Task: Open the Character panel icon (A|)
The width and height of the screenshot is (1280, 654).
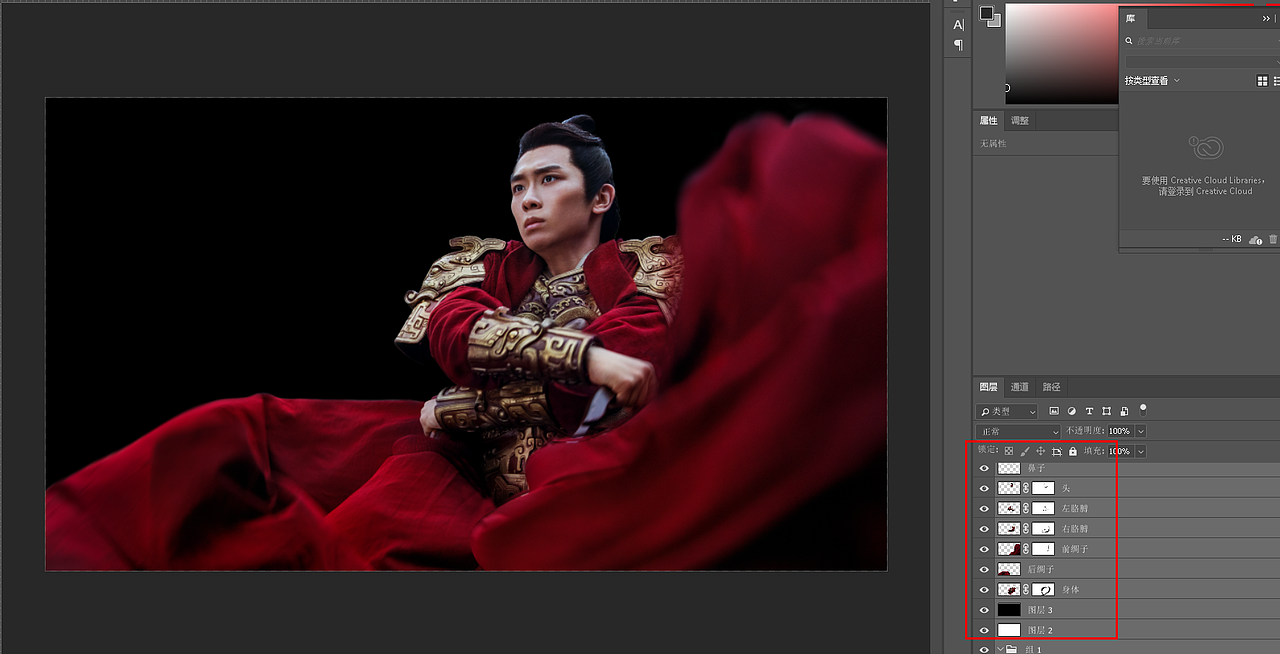Action: click(x=958, y=25)
